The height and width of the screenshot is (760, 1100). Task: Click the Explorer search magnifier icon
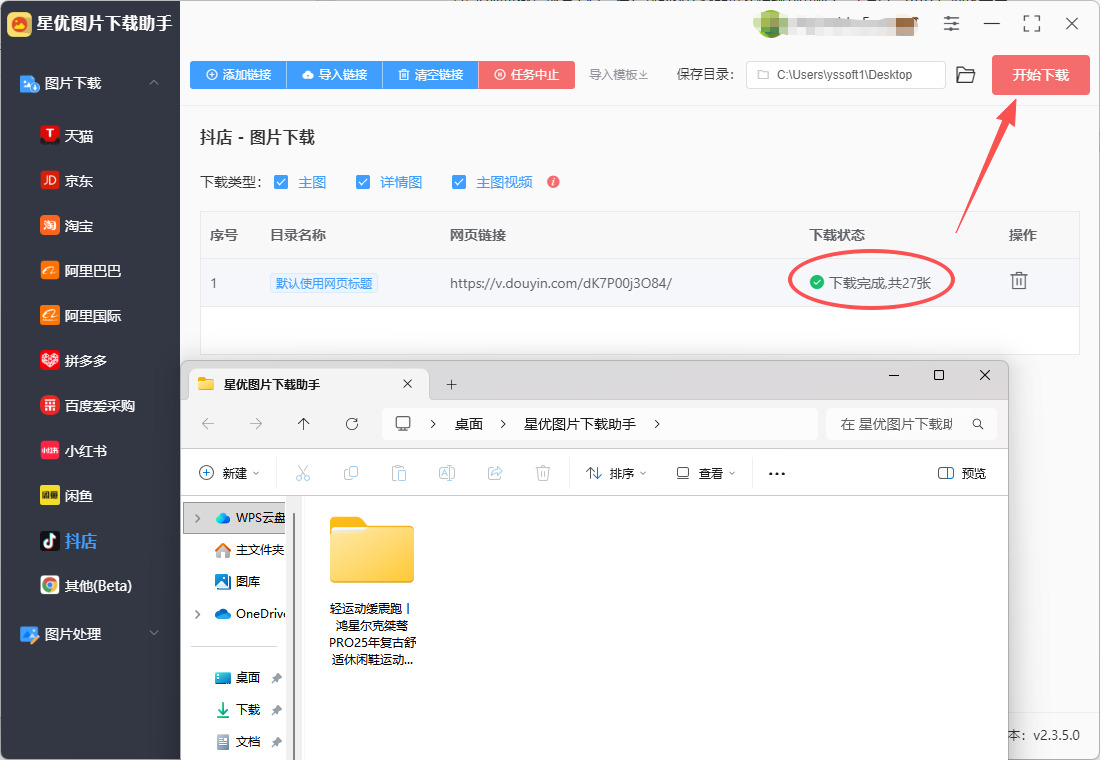[x=978, y=424]
